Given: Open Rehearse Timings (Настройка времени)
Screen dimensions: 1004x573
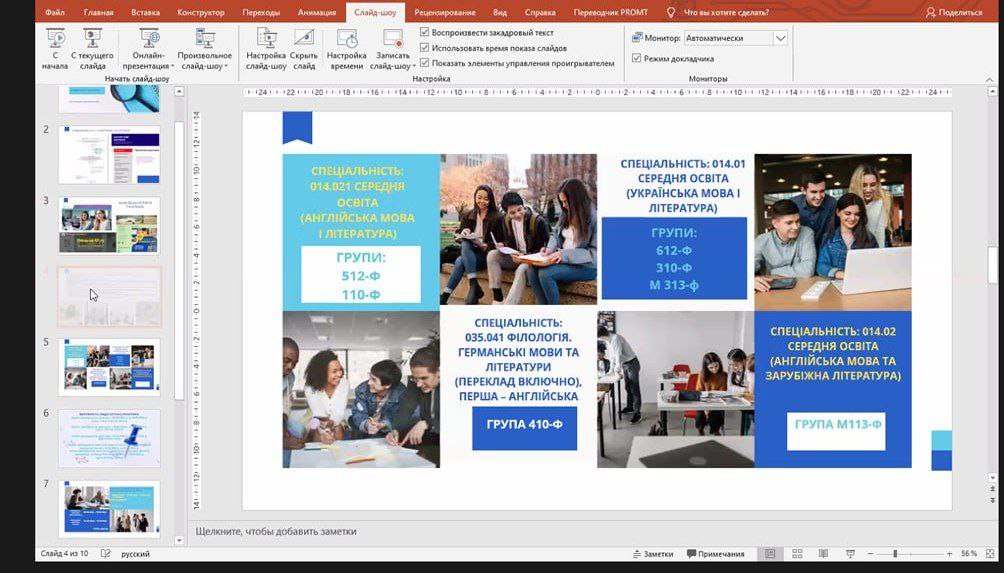Looking at the screenshot, I should click(346, 47).
